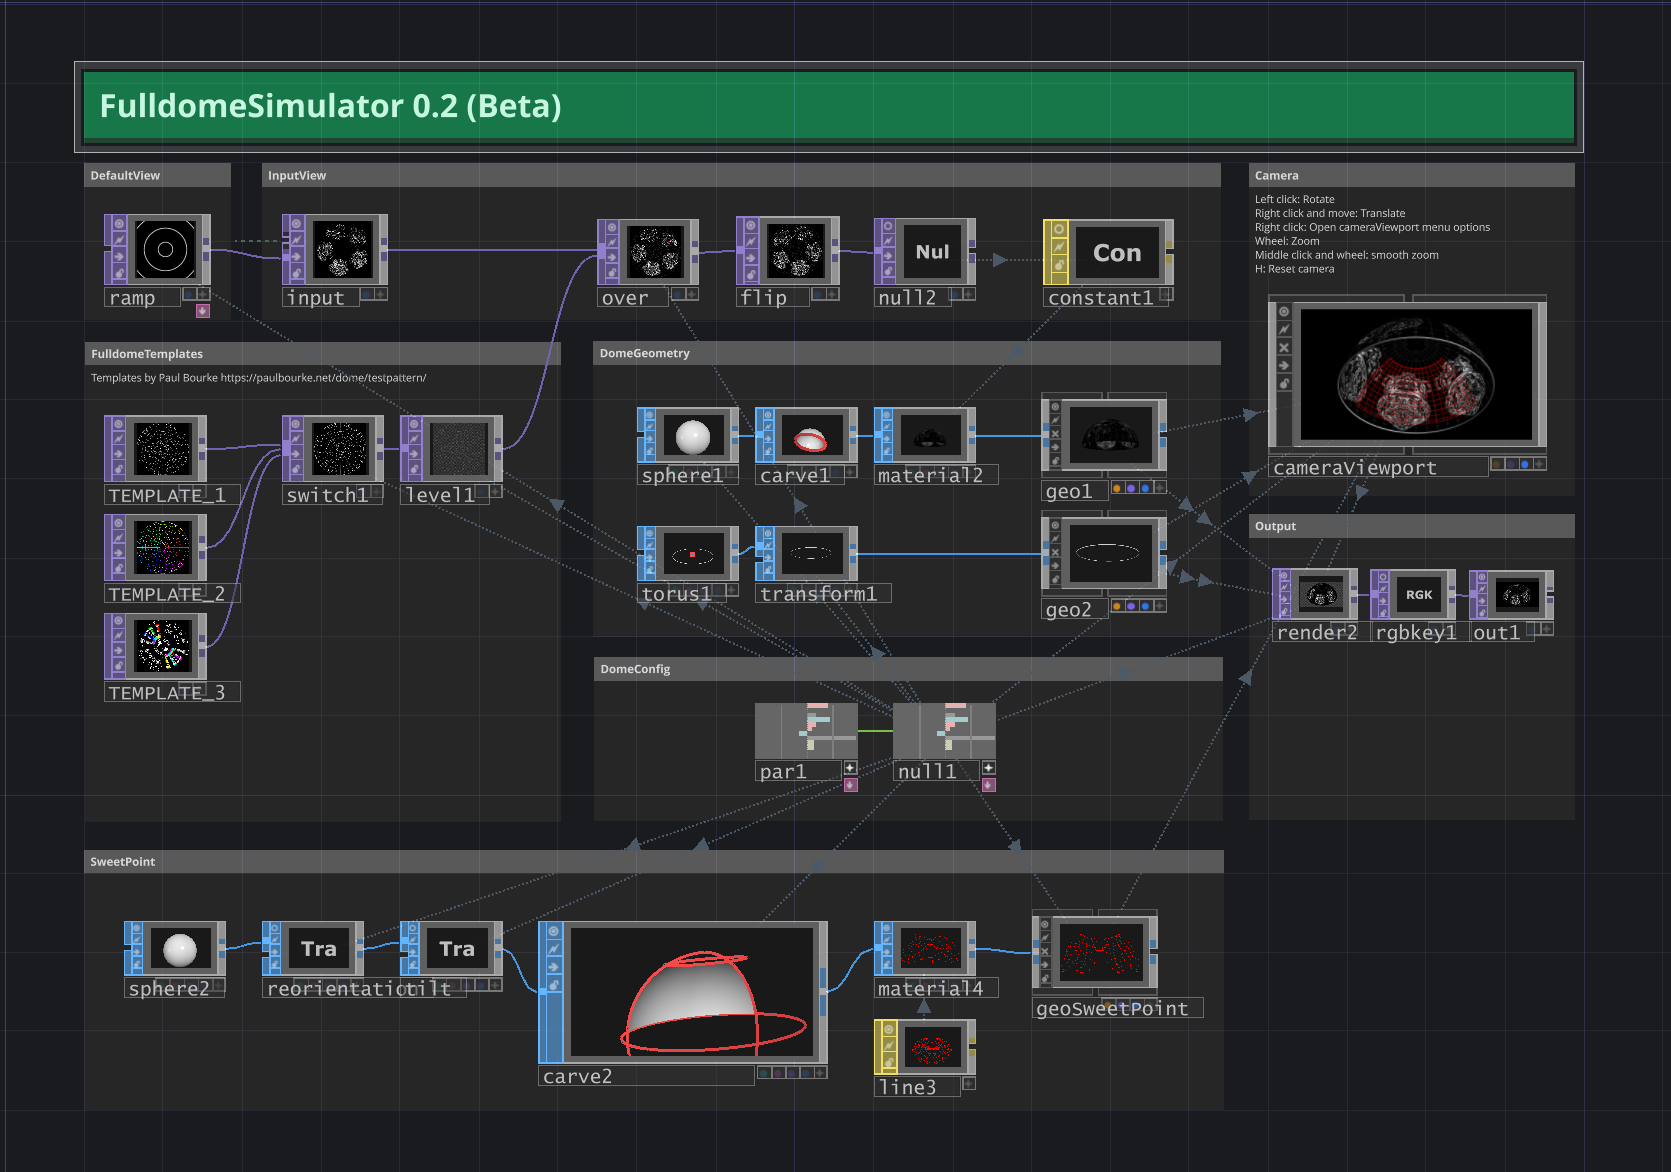Toggle blue display flag on geo2
Screen dimensions: 1671x1172
(x=1145, y=606)
